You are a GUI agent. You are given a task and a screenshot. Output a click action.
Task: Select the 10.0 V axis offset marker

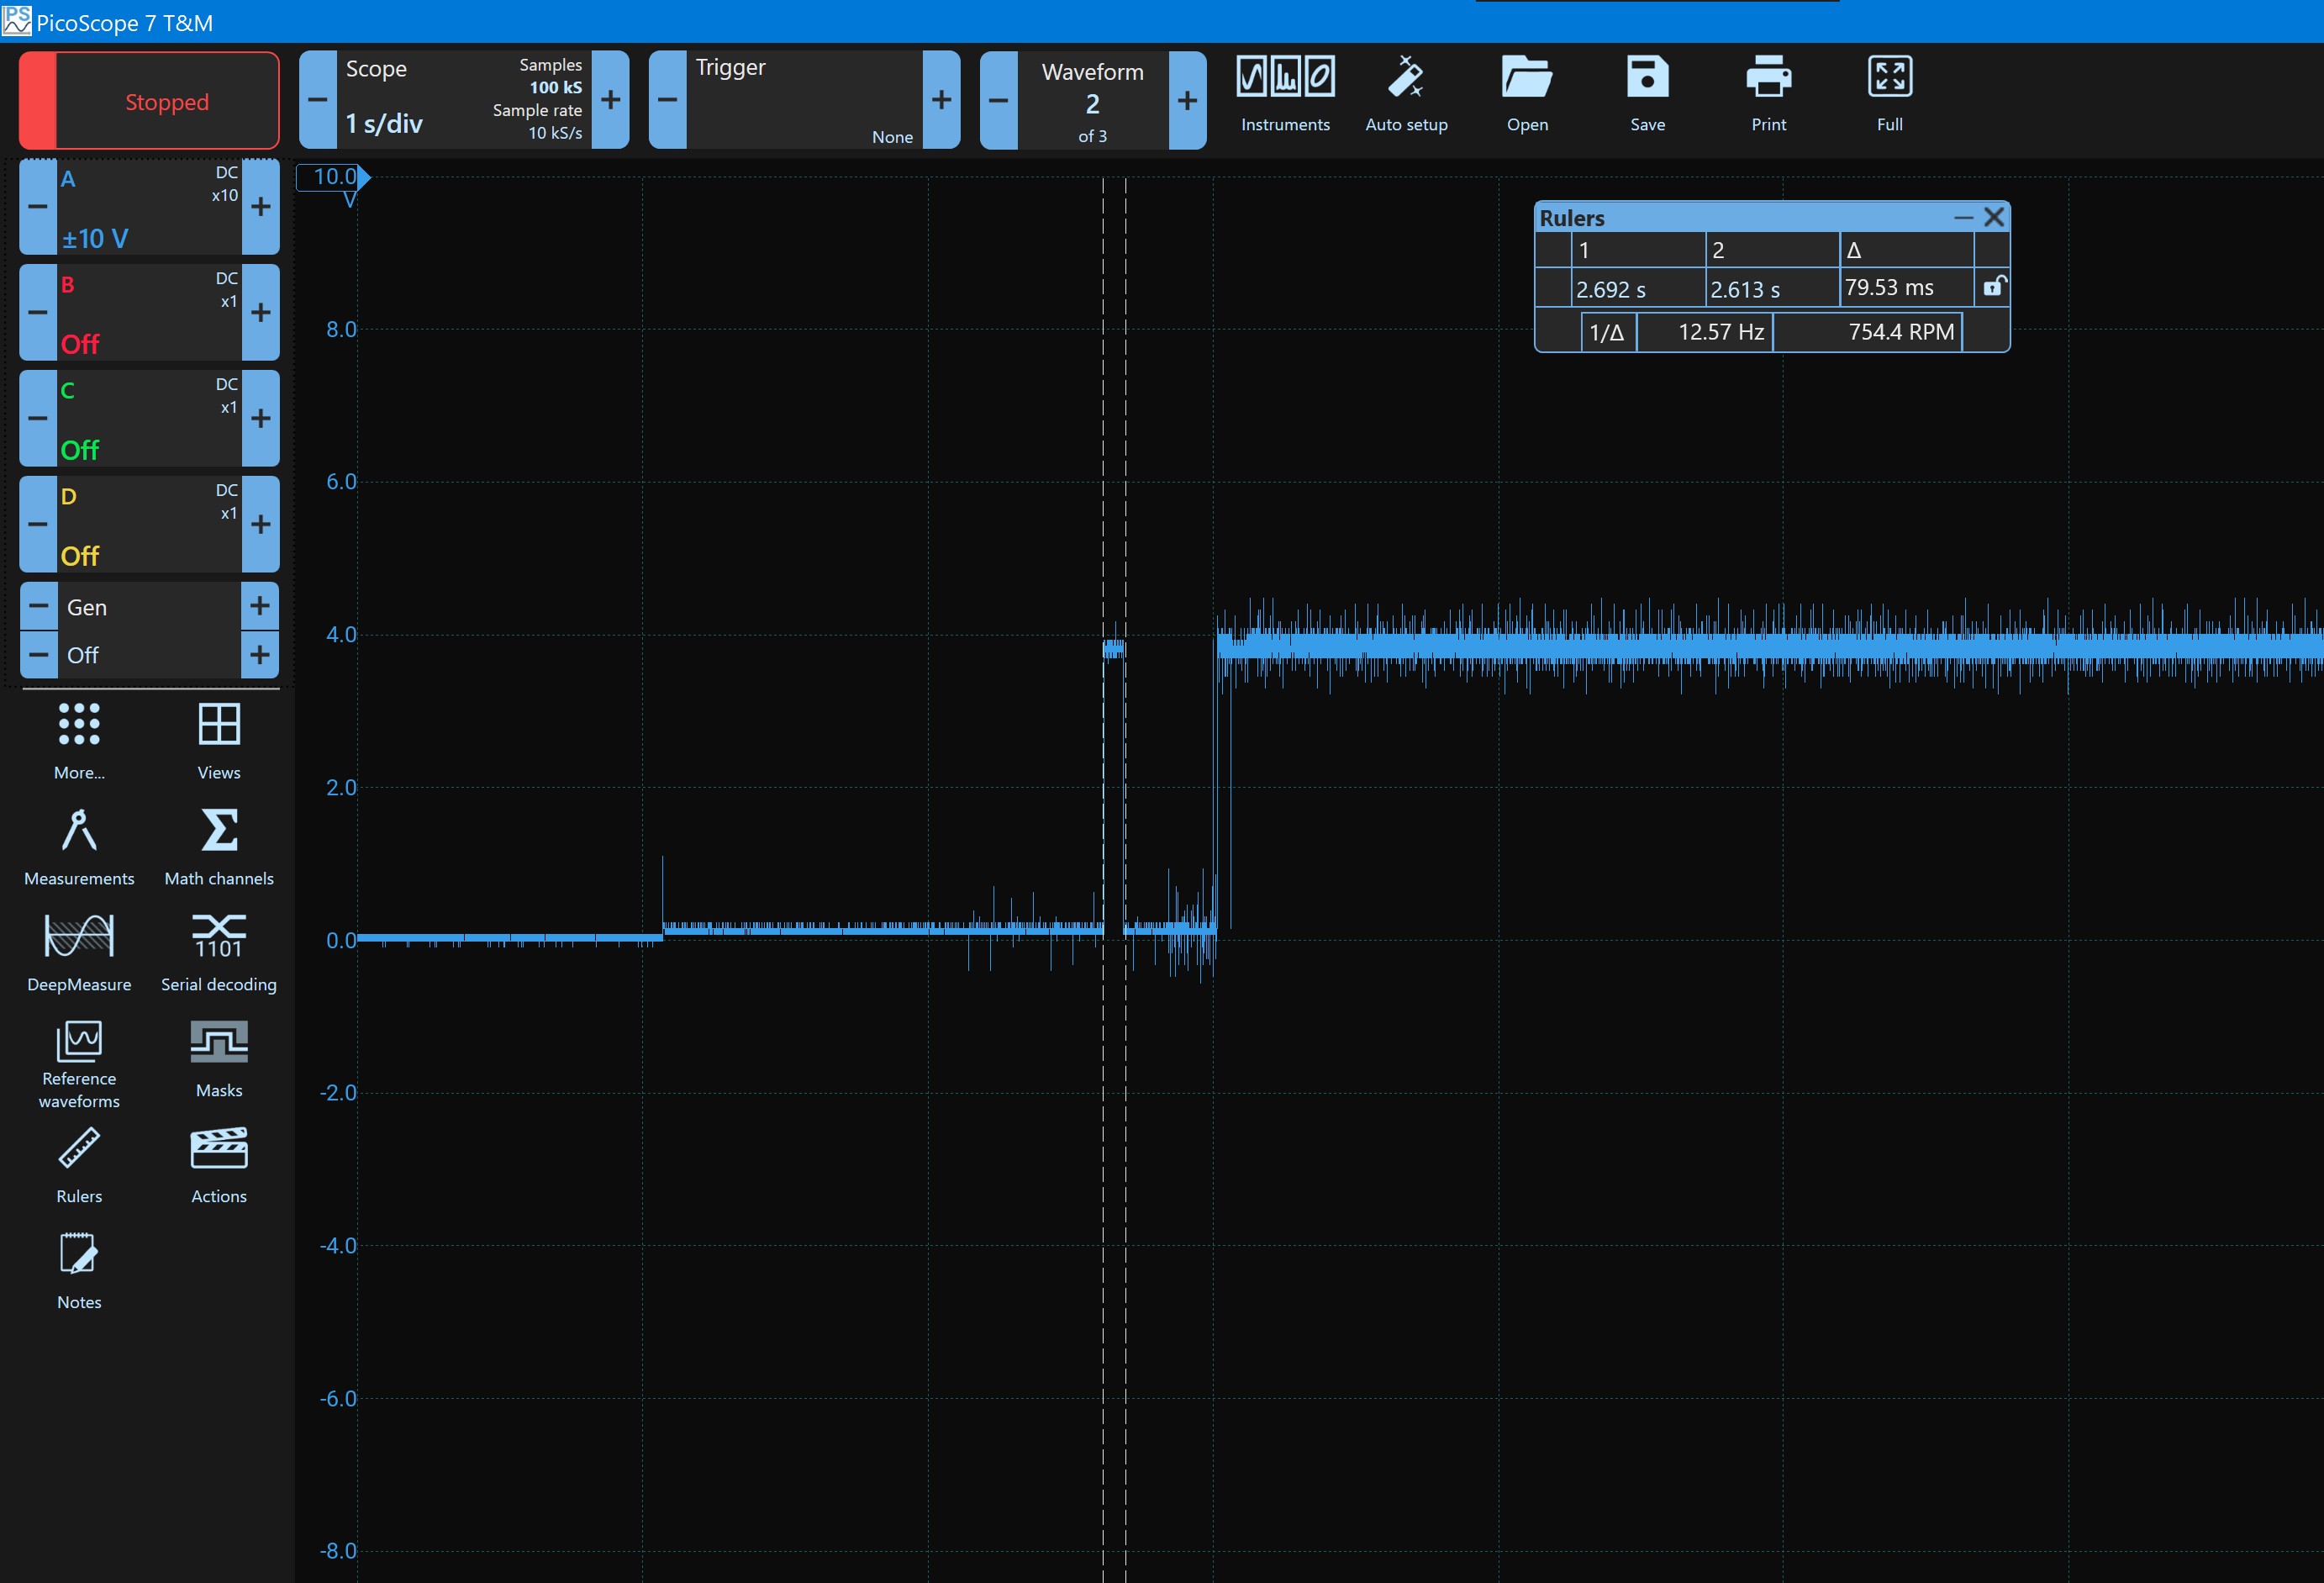click(x=334, y=177)
